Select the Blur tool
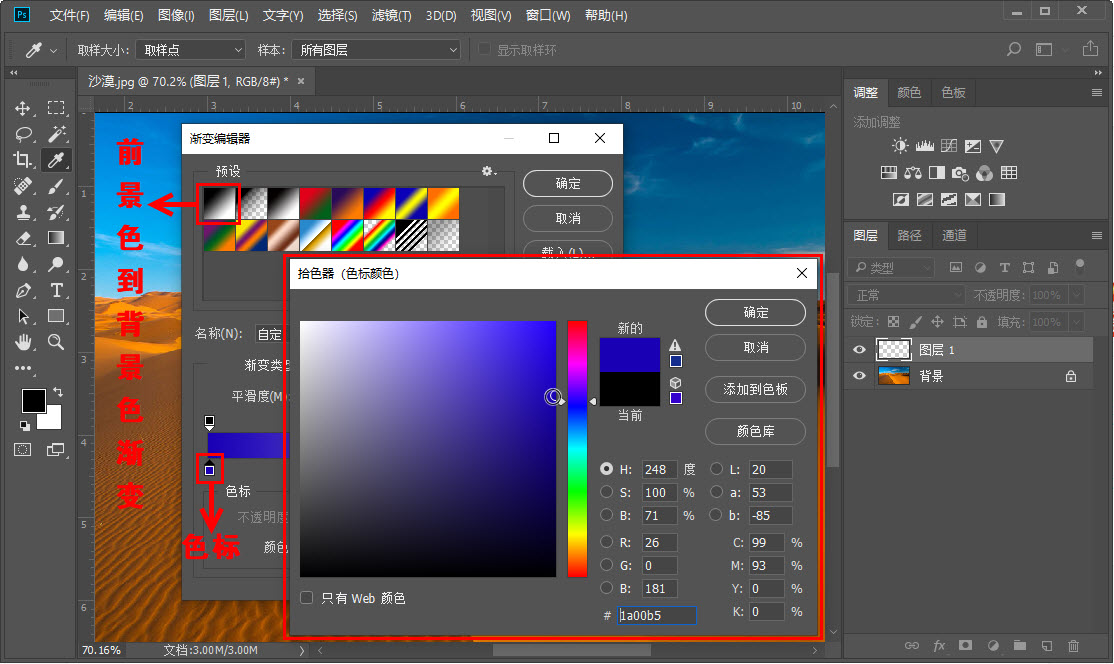 coord(23,264)
